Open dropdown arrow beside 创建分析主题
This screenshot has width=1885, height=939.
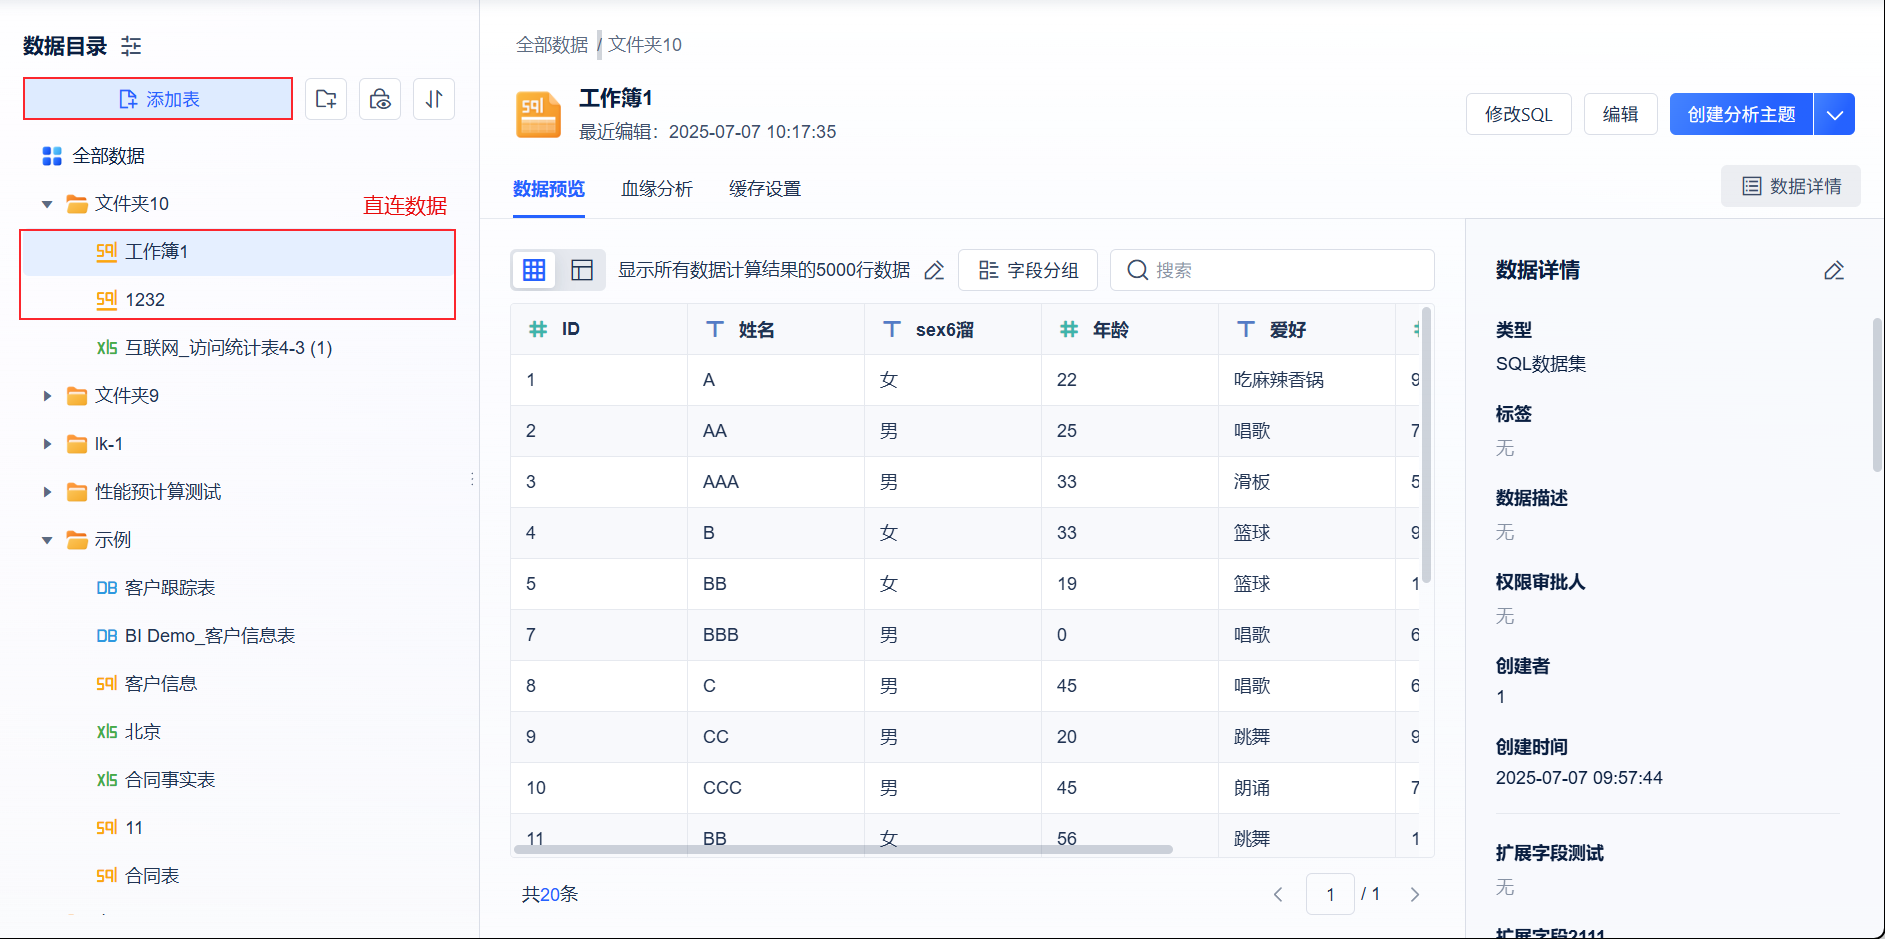(1834, 114)
